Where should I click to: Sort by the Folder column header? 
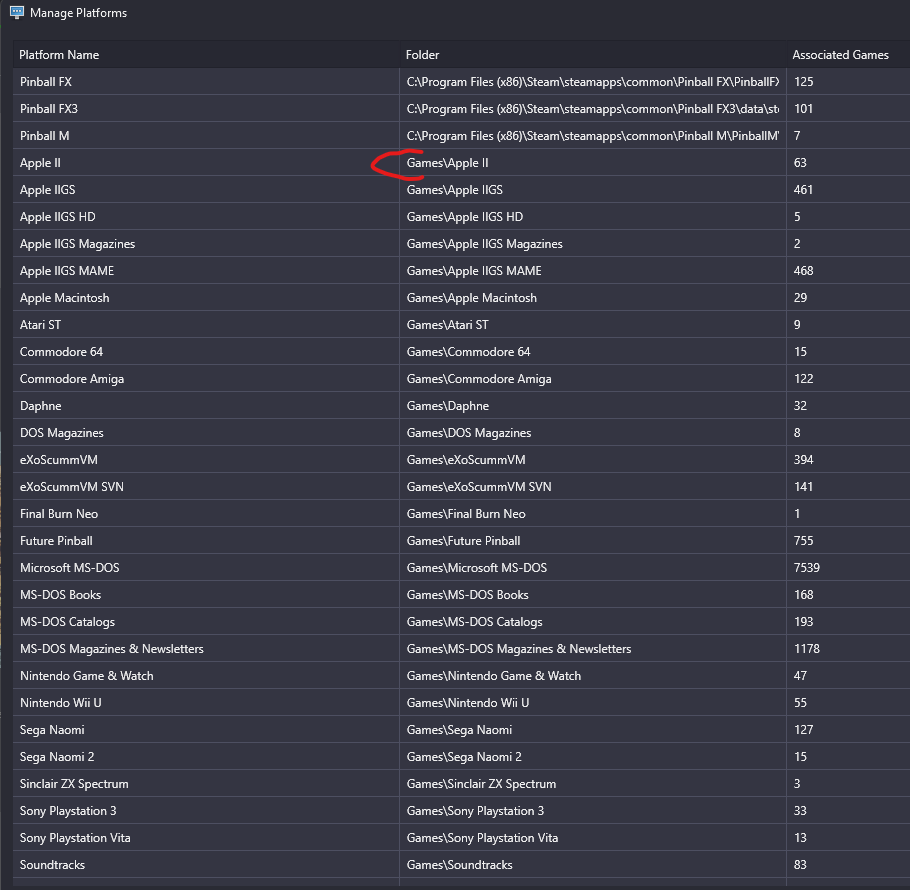(593, 55)
